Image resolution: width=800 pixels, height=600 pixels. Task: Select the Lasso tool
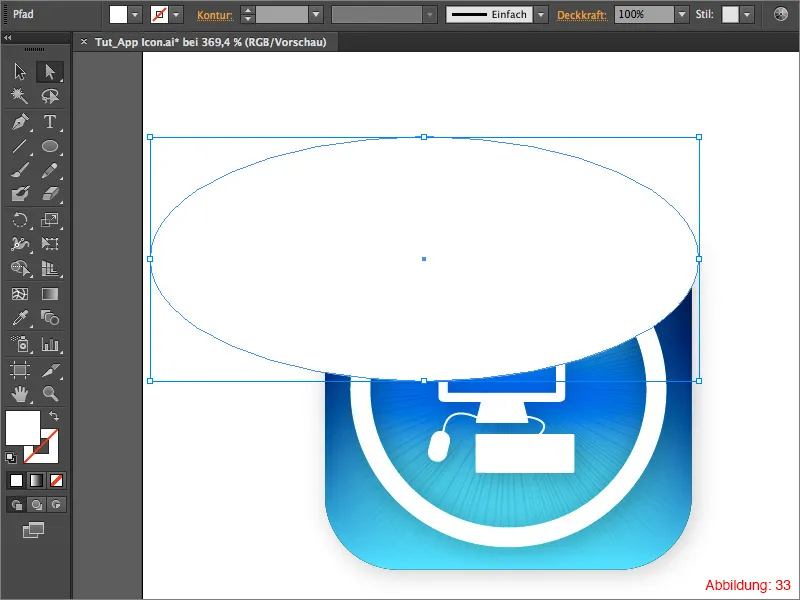[49, 95]
